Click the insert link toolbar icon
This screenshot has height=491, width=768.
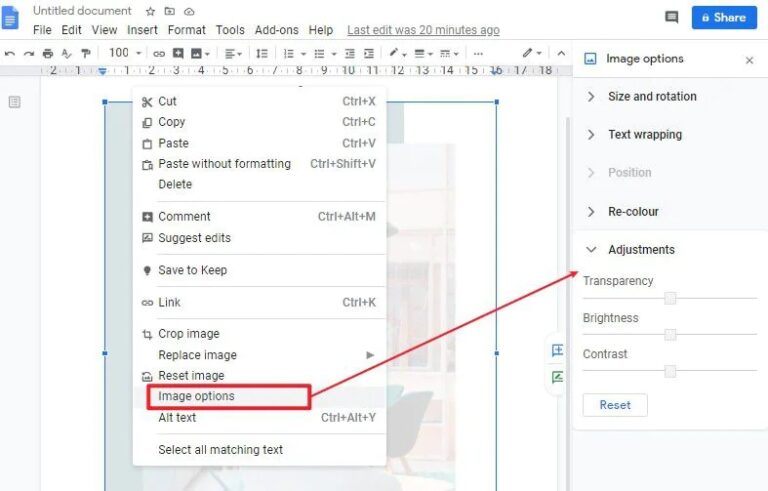coord(159,53)
